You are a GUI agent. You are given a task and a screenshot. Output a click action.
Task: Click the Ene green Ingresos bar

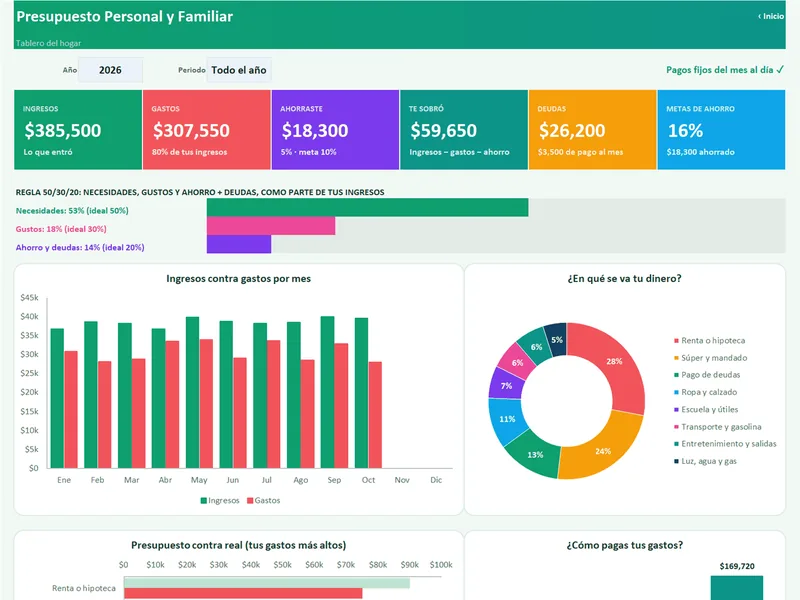(57, 398)
